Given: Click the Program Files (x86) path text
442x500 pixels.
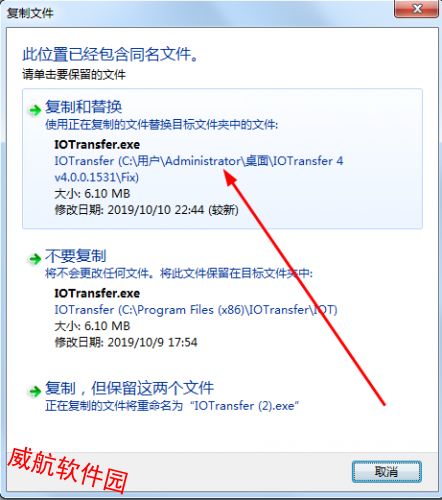Looking at the screenshot, I should pyautogui.click(x=196, y=310).
